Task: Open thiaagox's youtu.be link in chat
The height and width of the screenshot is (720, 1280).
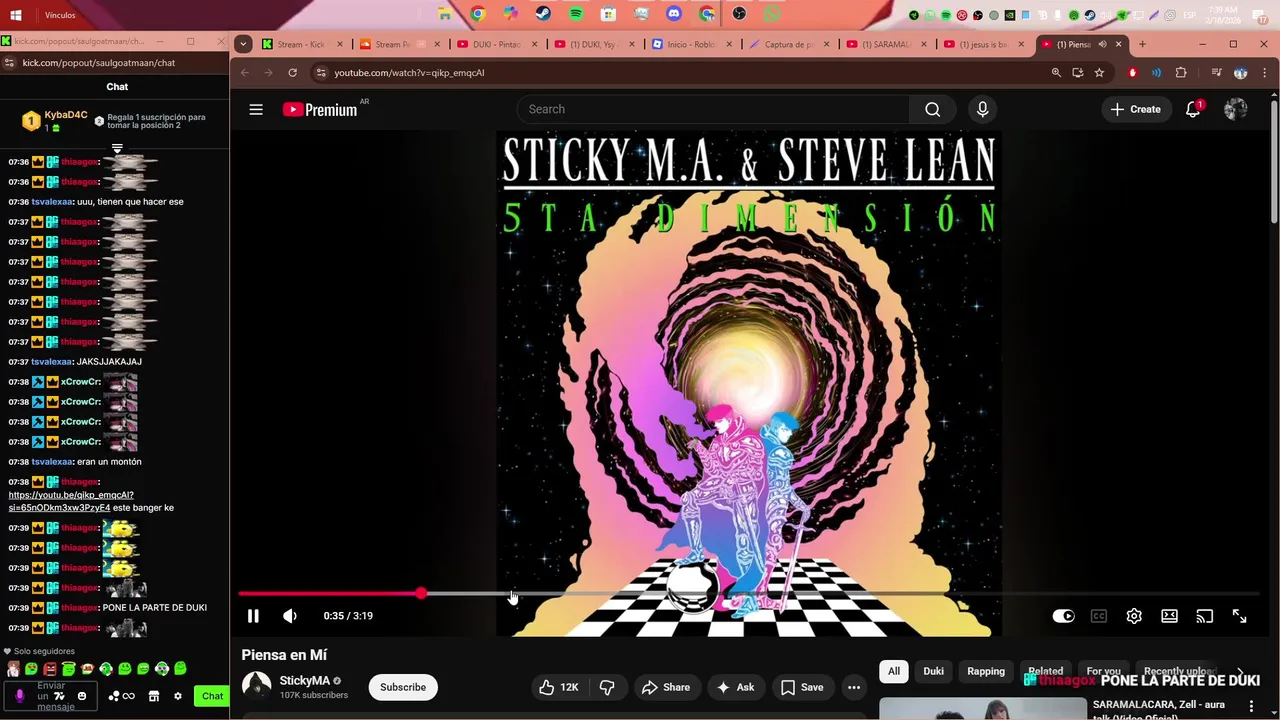Action: tap(71, 501)
